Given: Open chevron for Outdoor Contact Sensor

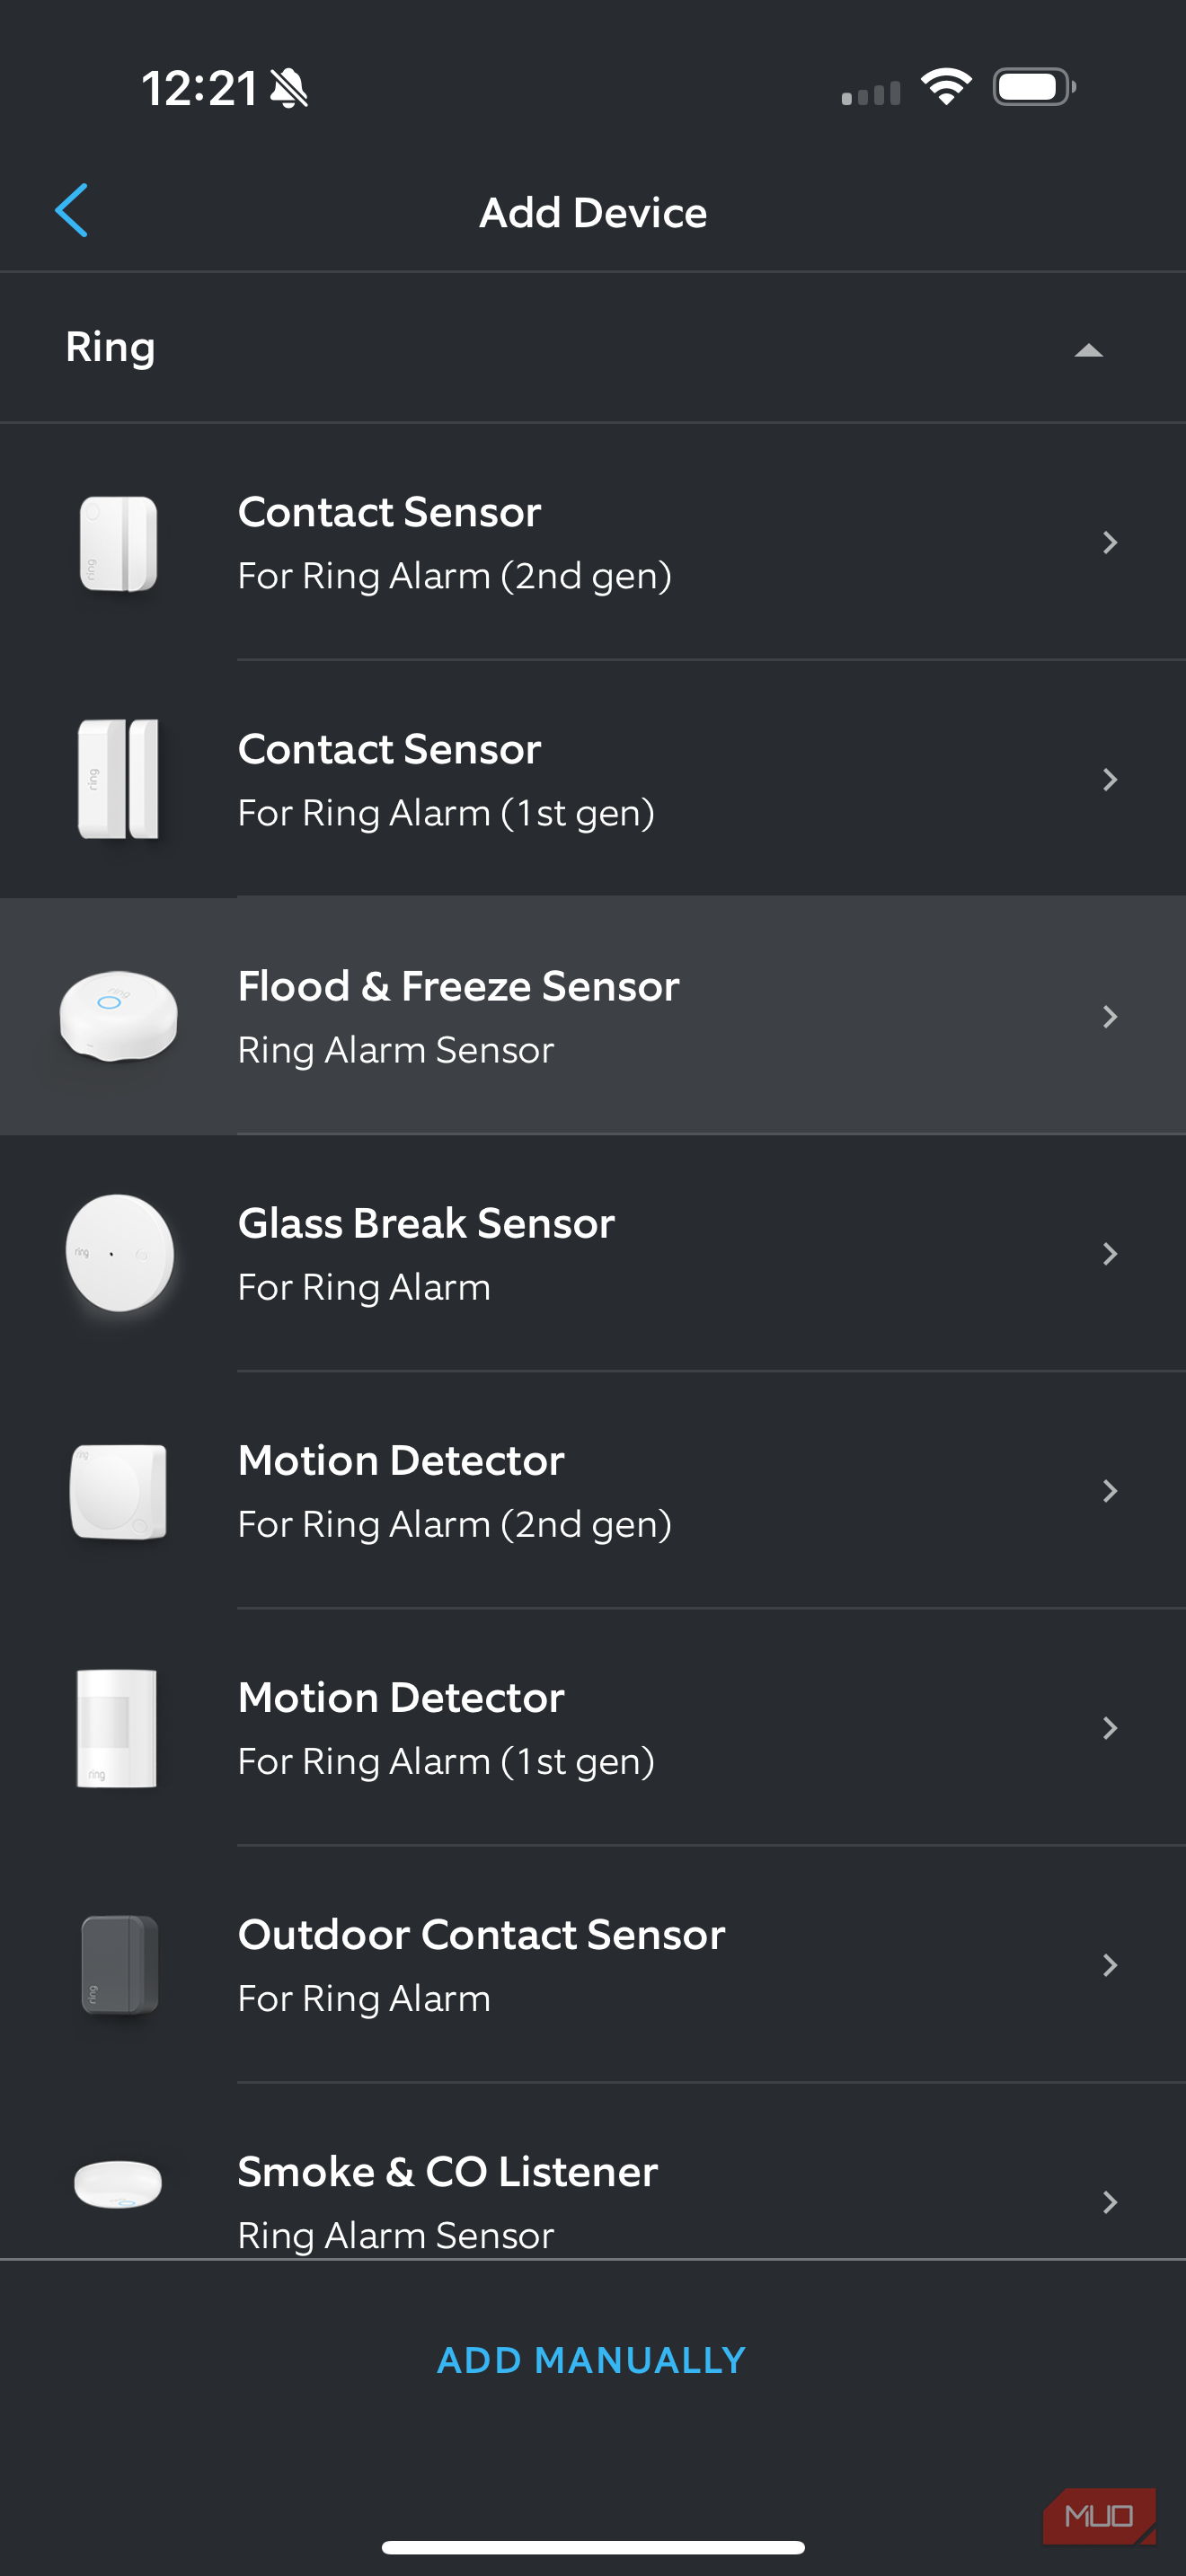Looking at the screenshot, I should pos(1109,1965).
